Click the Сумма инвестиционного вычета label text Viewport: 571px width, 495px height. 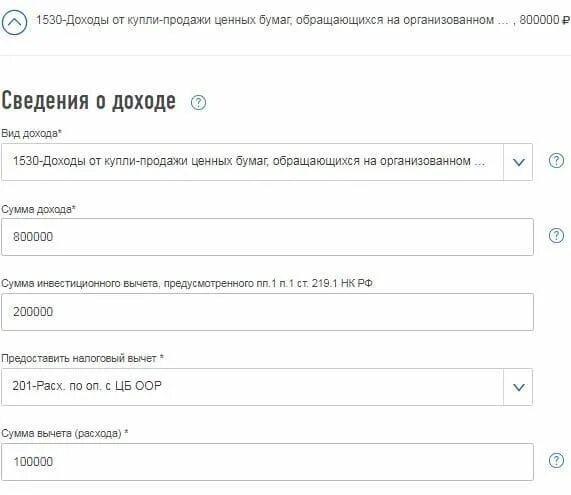187,283
